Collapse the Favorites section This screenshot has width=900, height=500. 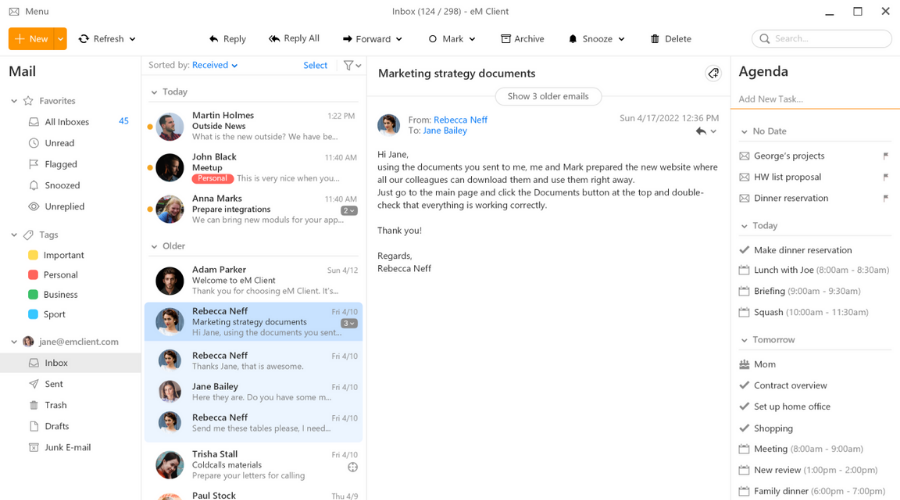[14, 101]
